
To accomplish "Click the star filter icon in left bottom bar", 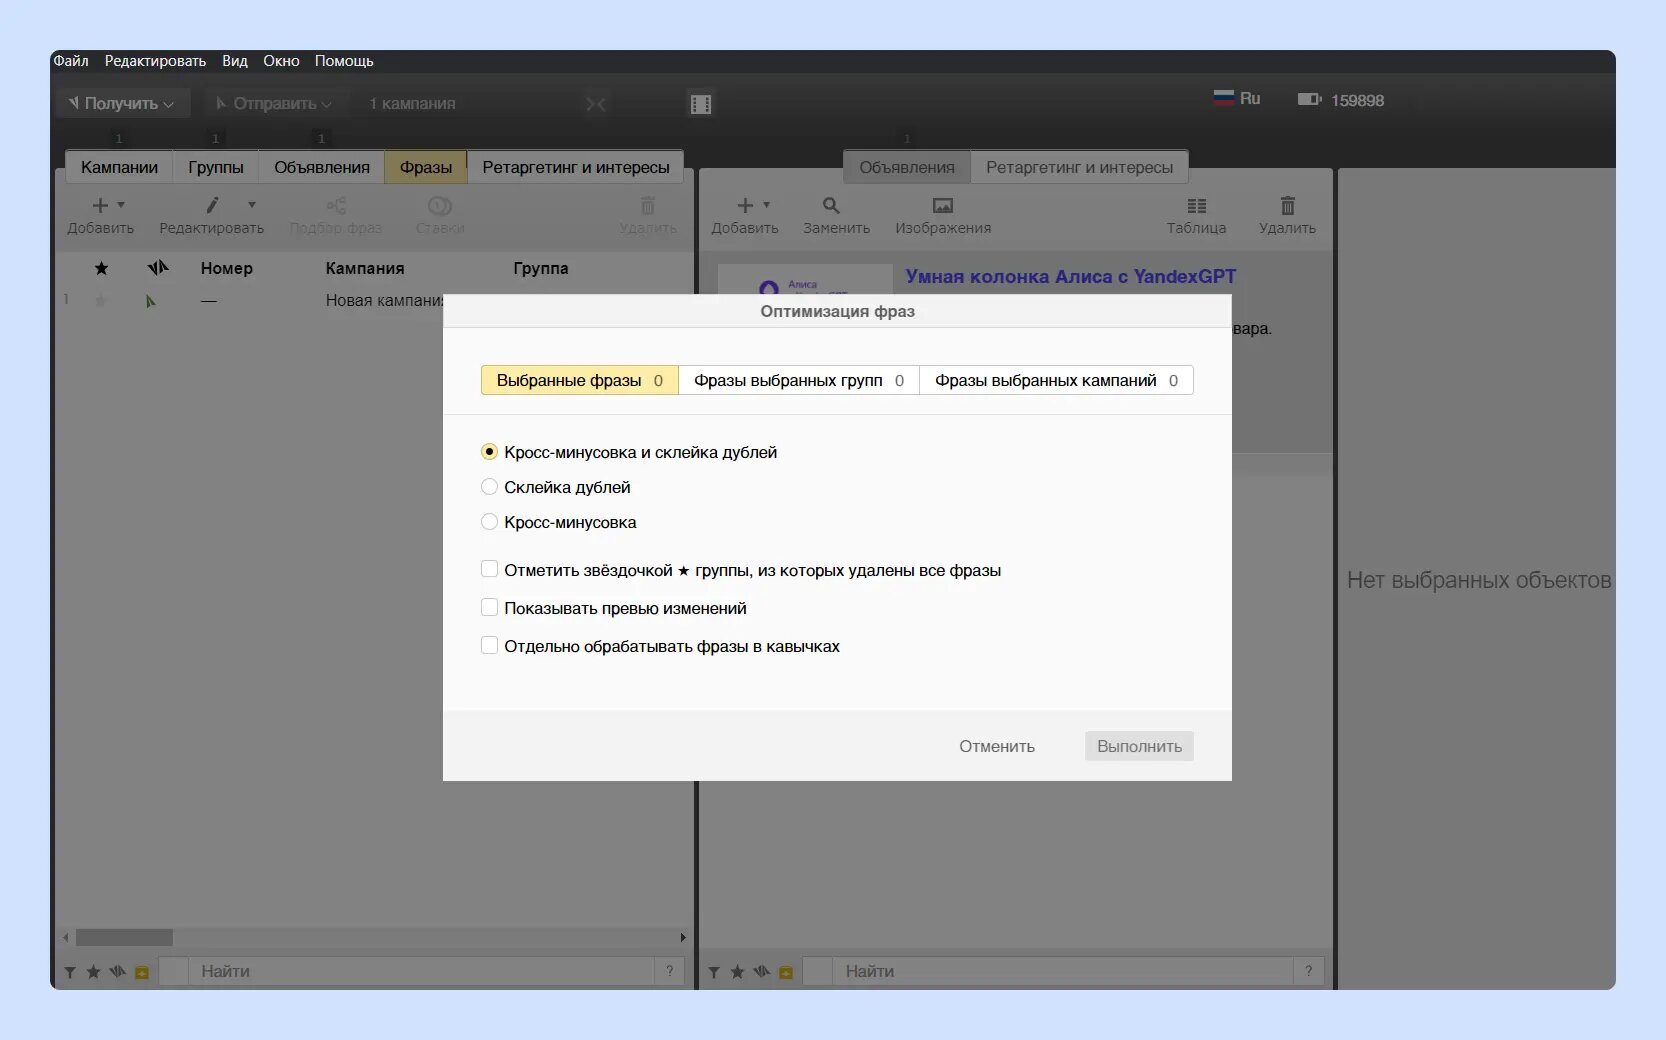I will (93, 972).
